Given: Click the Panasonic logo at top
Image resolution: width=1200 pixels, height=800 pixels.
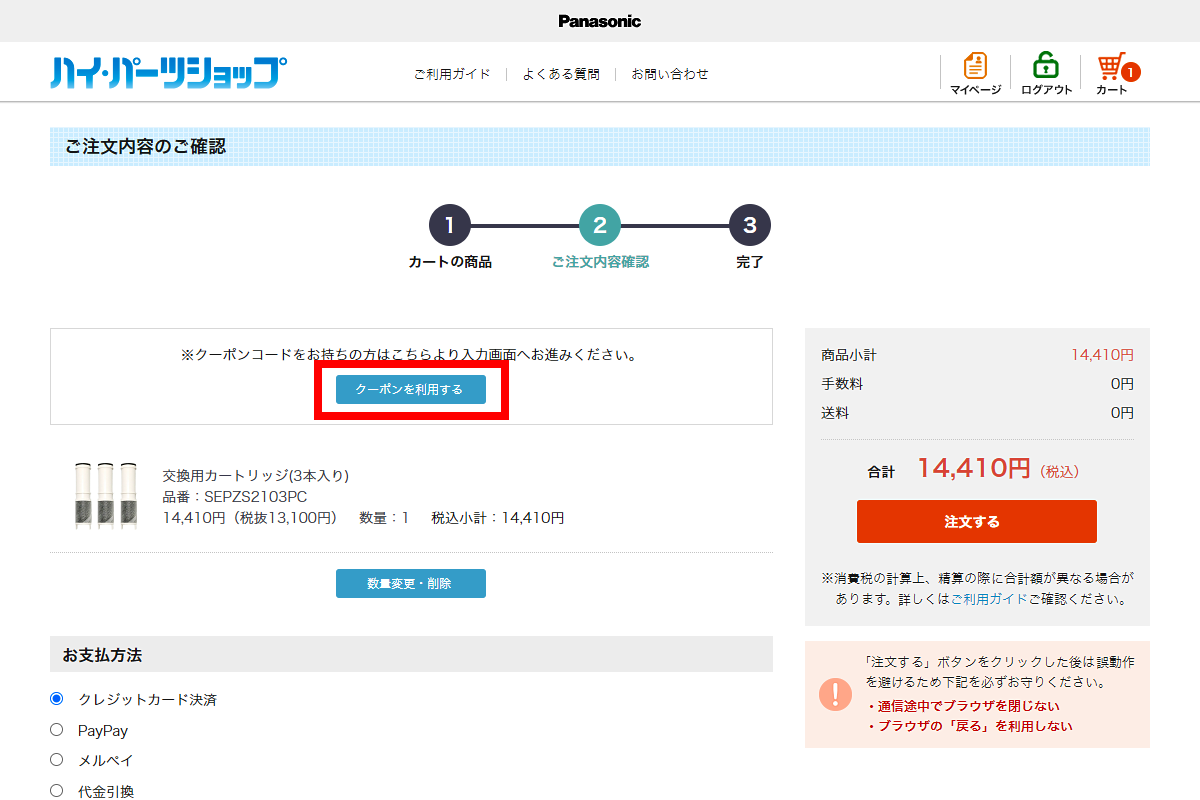Looking at the screenshot, I should click(599, 21).
